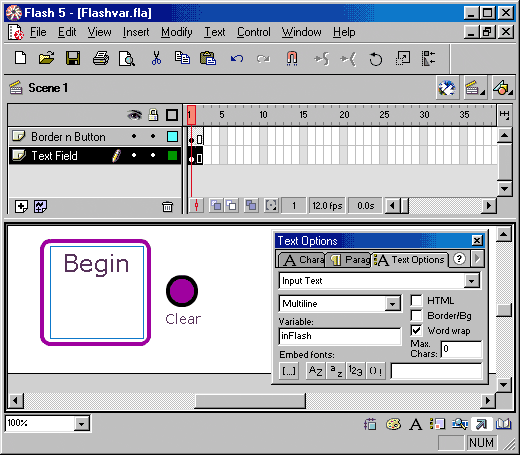Toggle the Border/Bg checkbox
Image resolution: width=520 pixels, height=455 pixels.
point(416,315)
